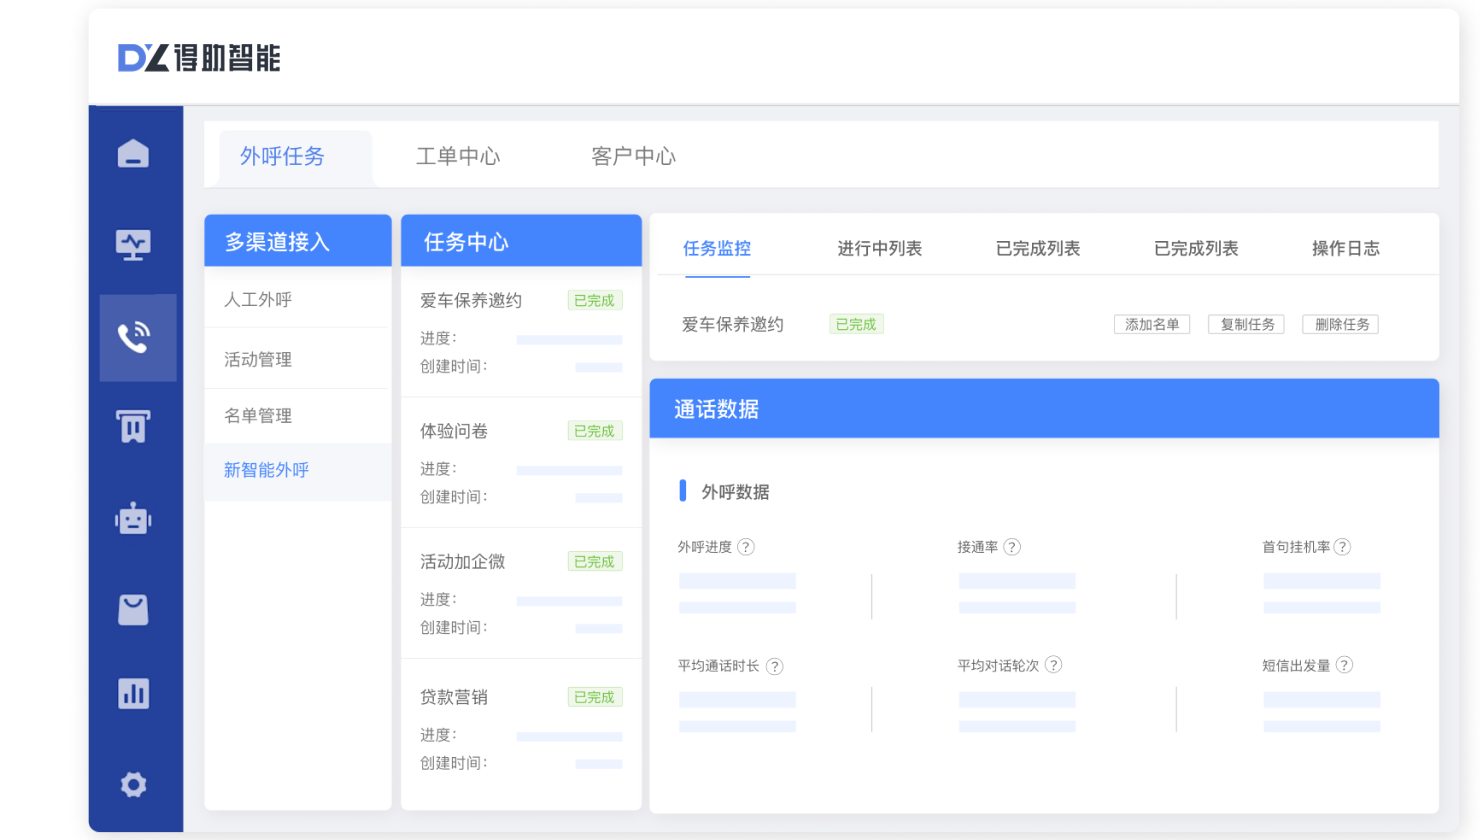The width and height of the screenshot is (1480, 840).
Task: Open the help icon beside 短信出发量
Action: click(x=1344, y=664)
